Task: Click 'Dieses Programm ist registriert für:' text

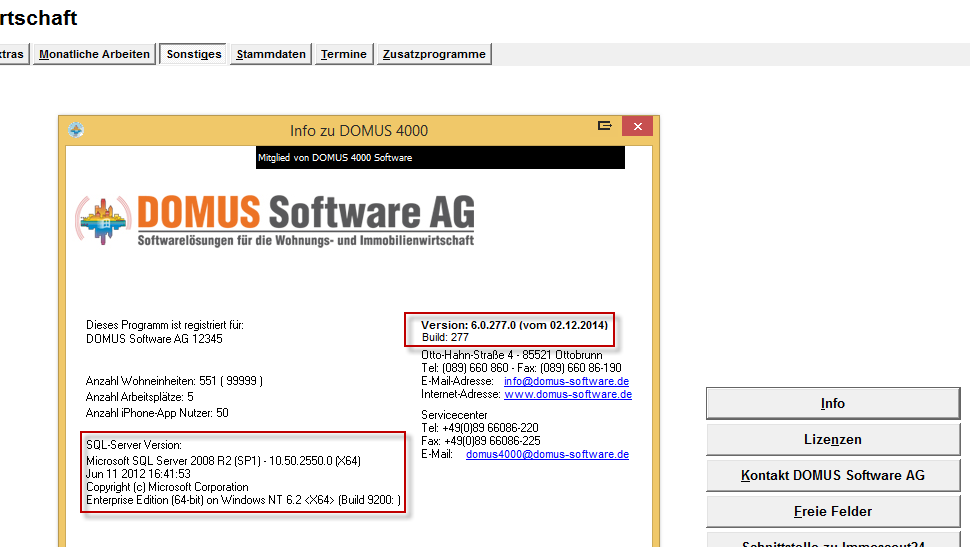Action: coord(165,325)
